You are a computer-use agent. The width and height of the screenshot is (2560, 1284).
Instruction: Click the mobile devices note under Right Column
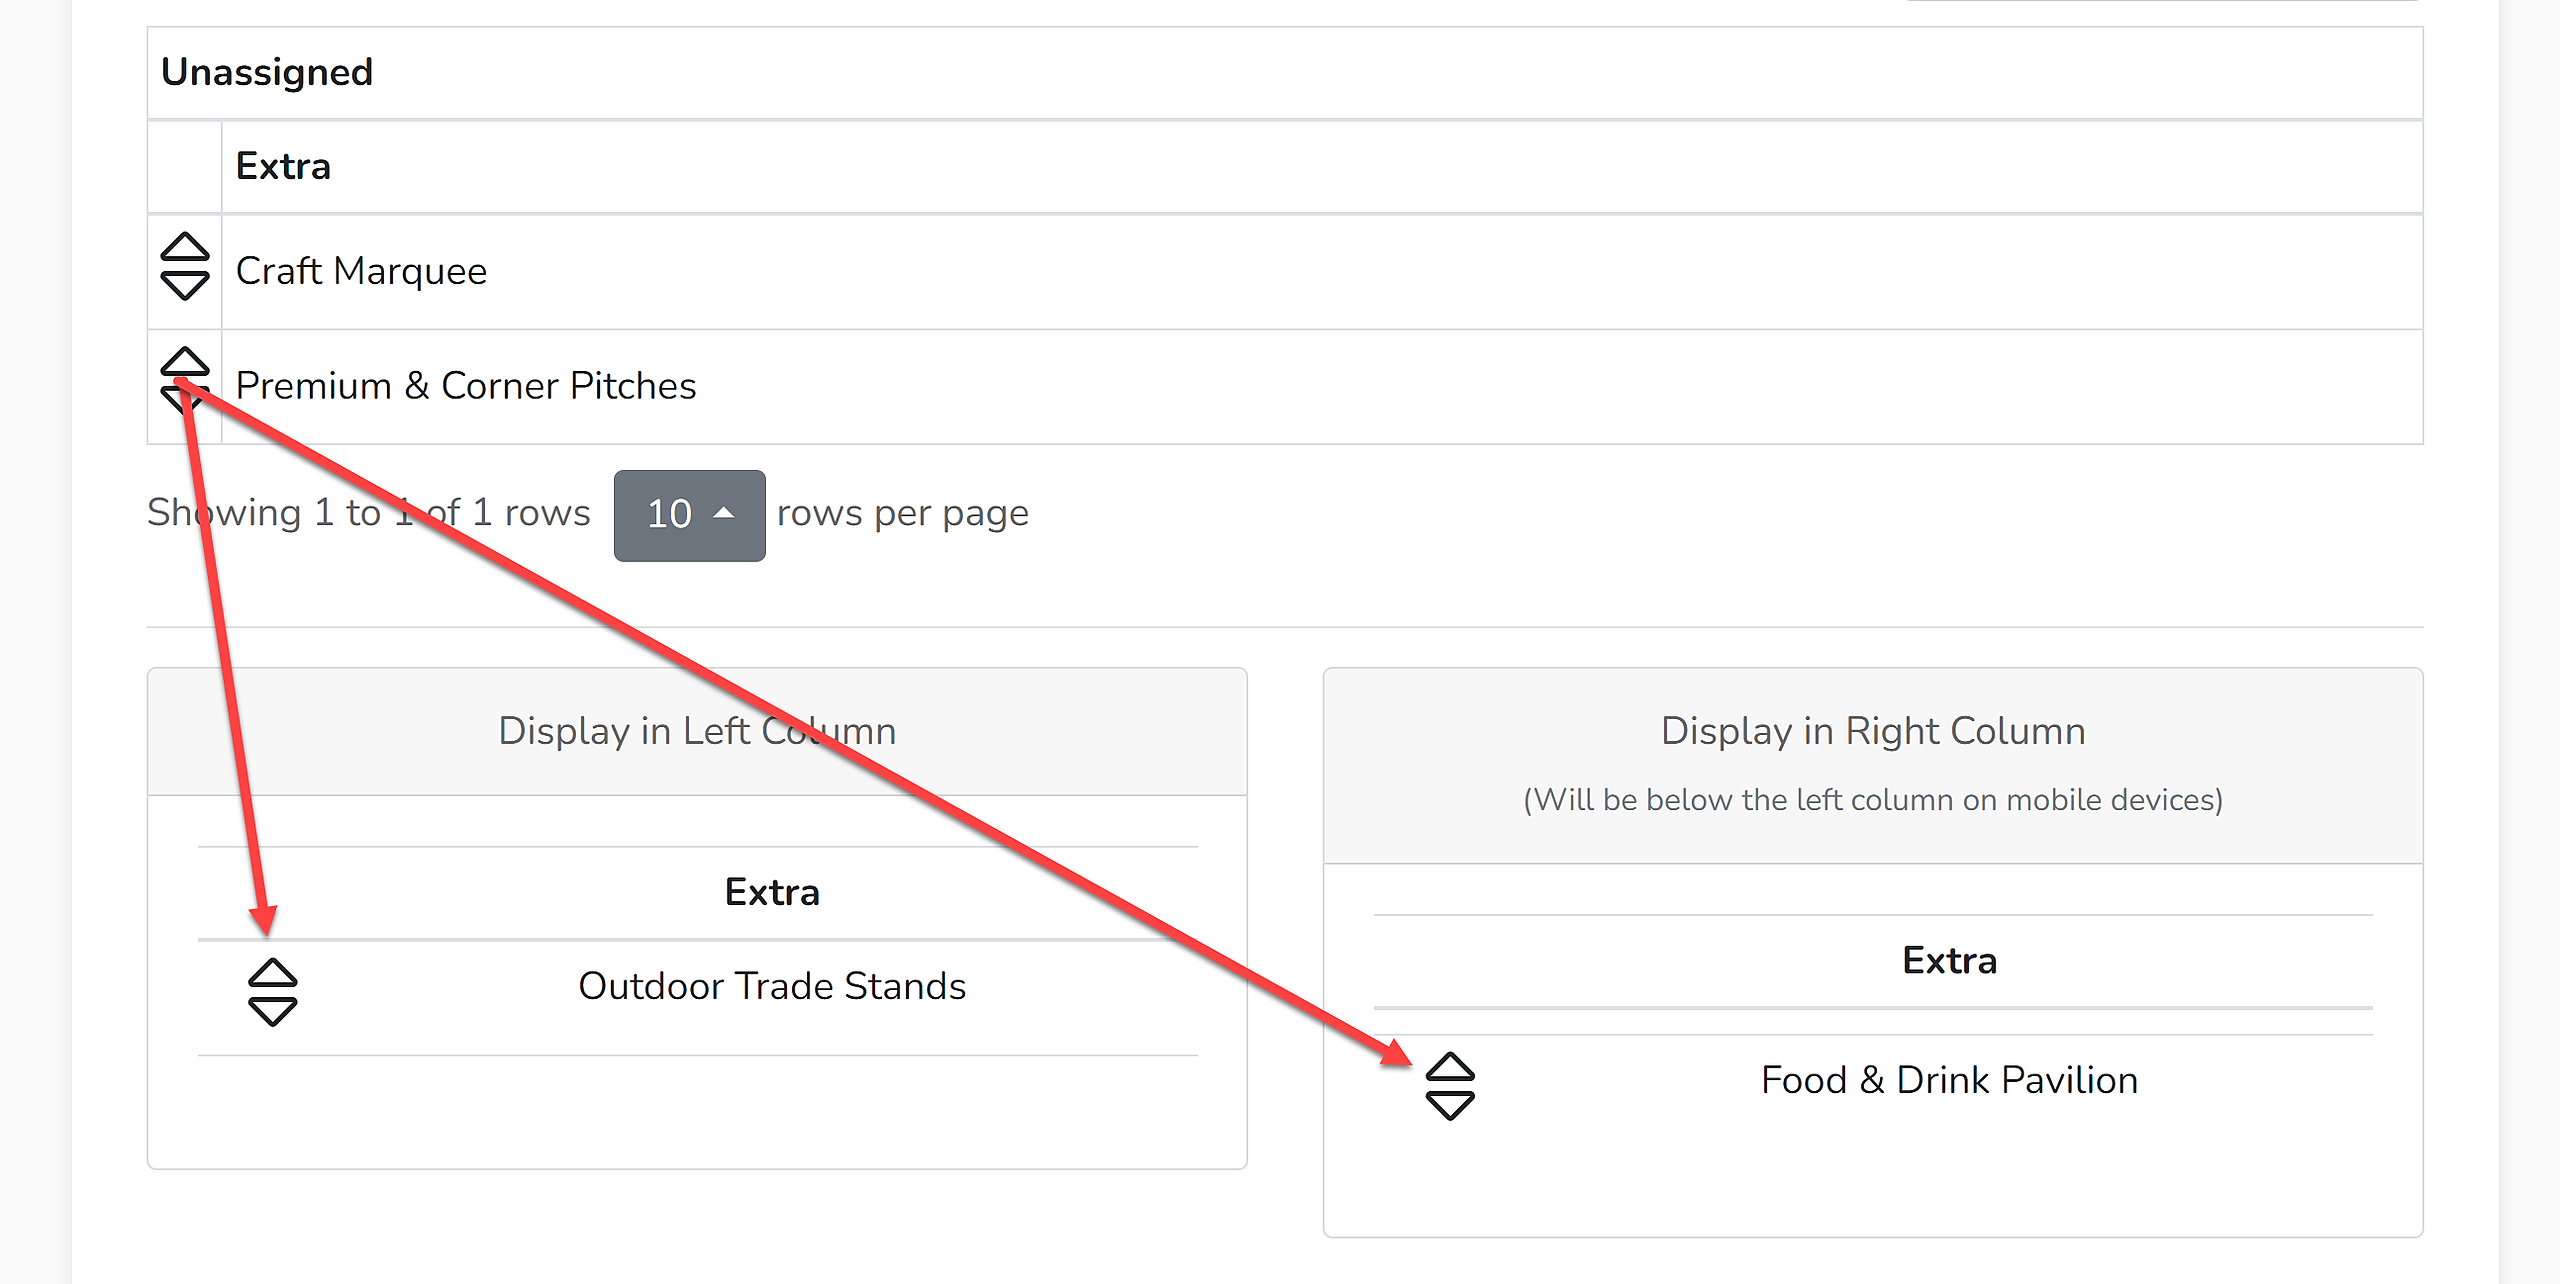[1873, 800]
